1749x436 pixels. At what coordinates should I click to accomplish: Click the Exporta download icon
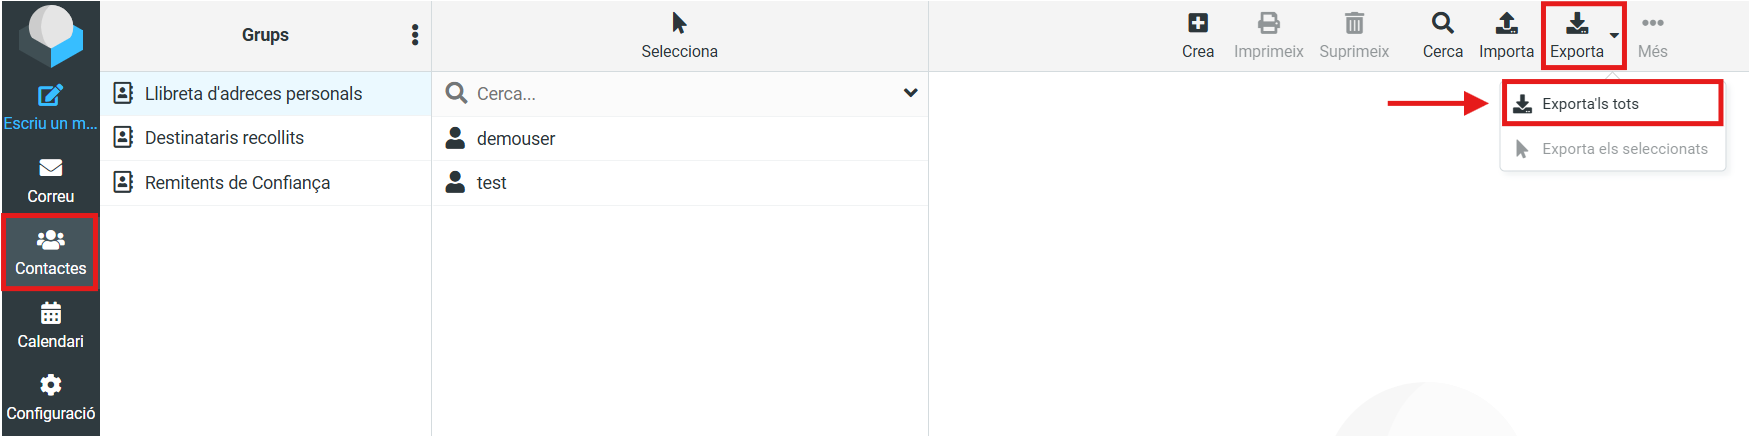tap(1577, 23)
